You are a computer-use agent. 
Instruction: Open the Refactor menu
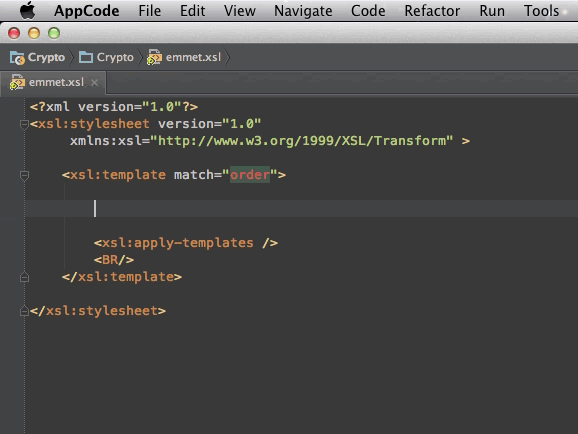[432, 11]
